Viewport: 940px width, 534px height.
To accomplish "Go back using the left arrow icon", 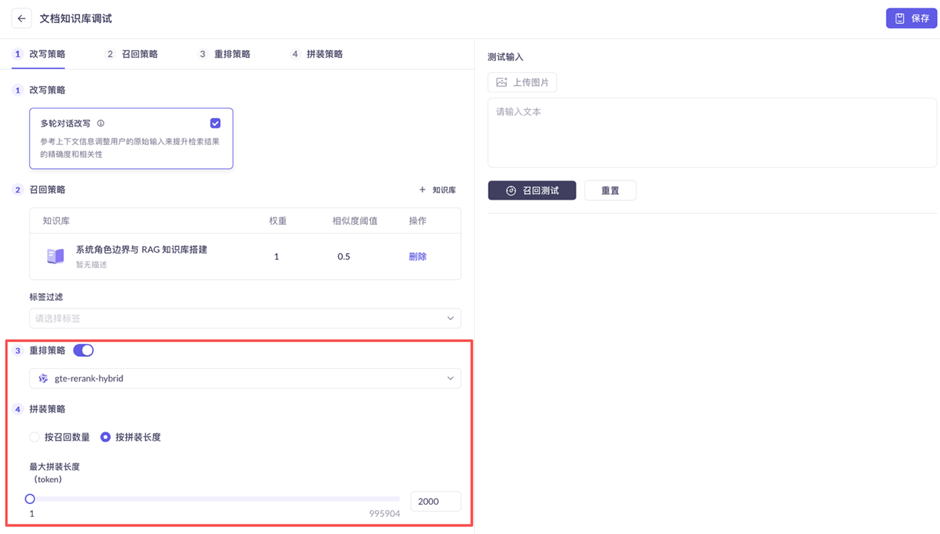I will point(22,19).
